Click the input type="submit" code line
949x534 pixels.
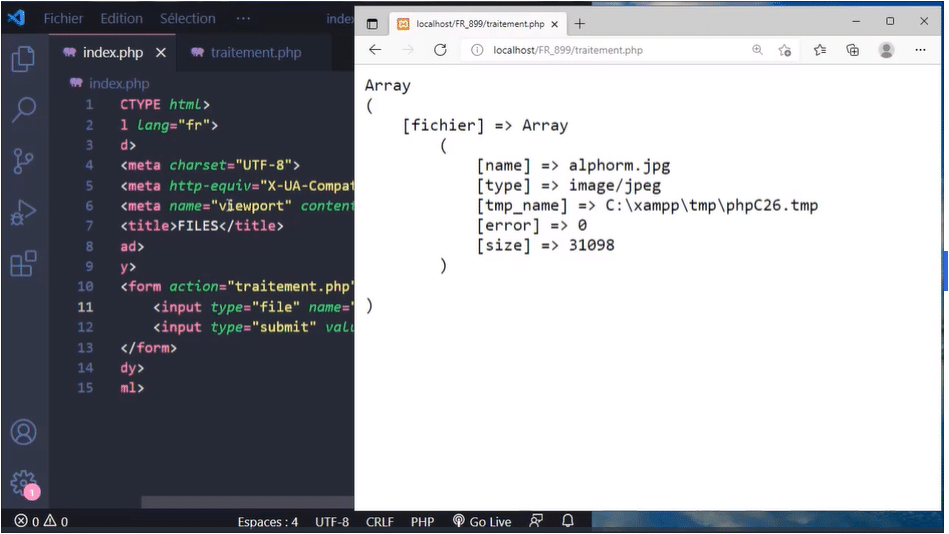coord(254,327)
